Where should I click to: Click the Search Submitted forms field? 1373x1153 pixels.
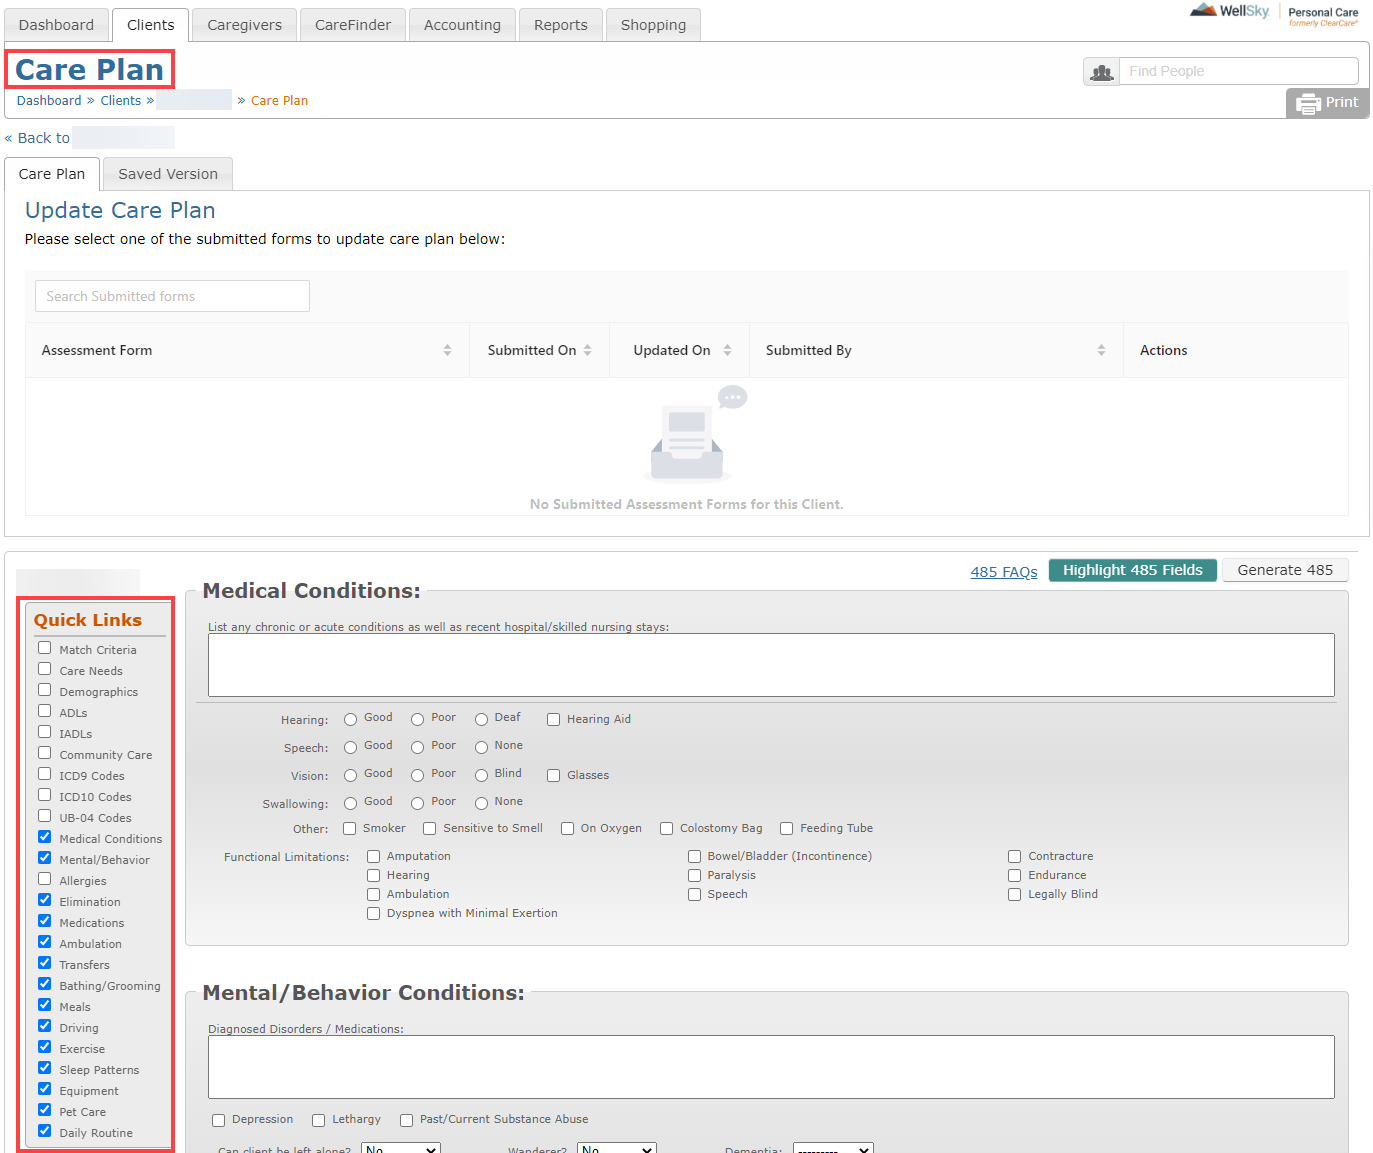coord(172,296)
